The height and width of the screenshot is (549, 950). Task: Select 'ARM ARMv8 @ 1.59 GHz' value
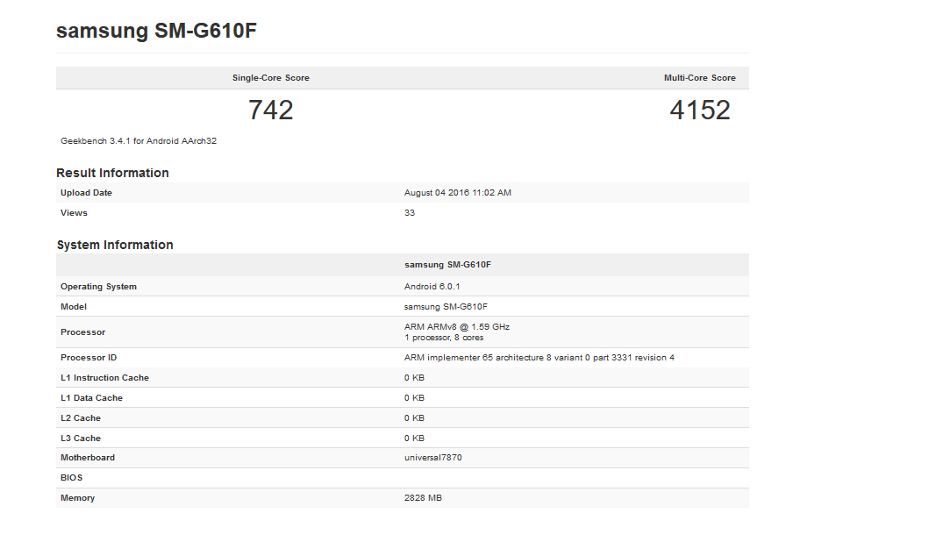[457, 327]
